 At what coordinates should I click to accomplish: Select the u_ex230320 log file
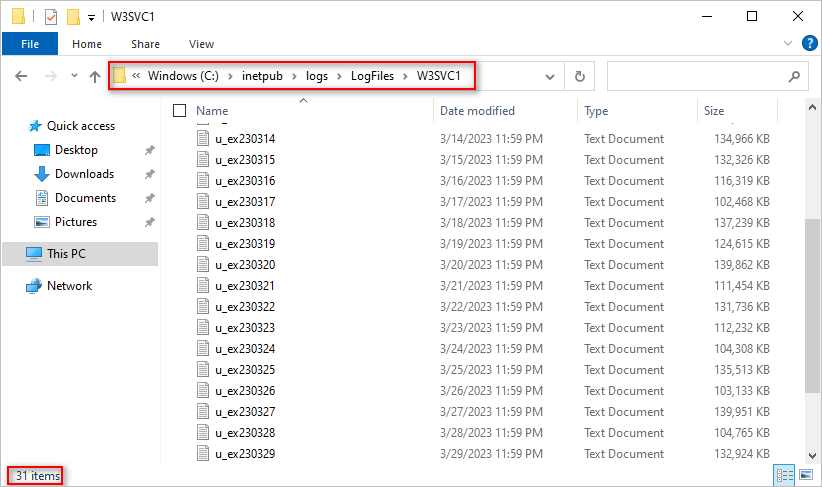[x=245, y=265]
